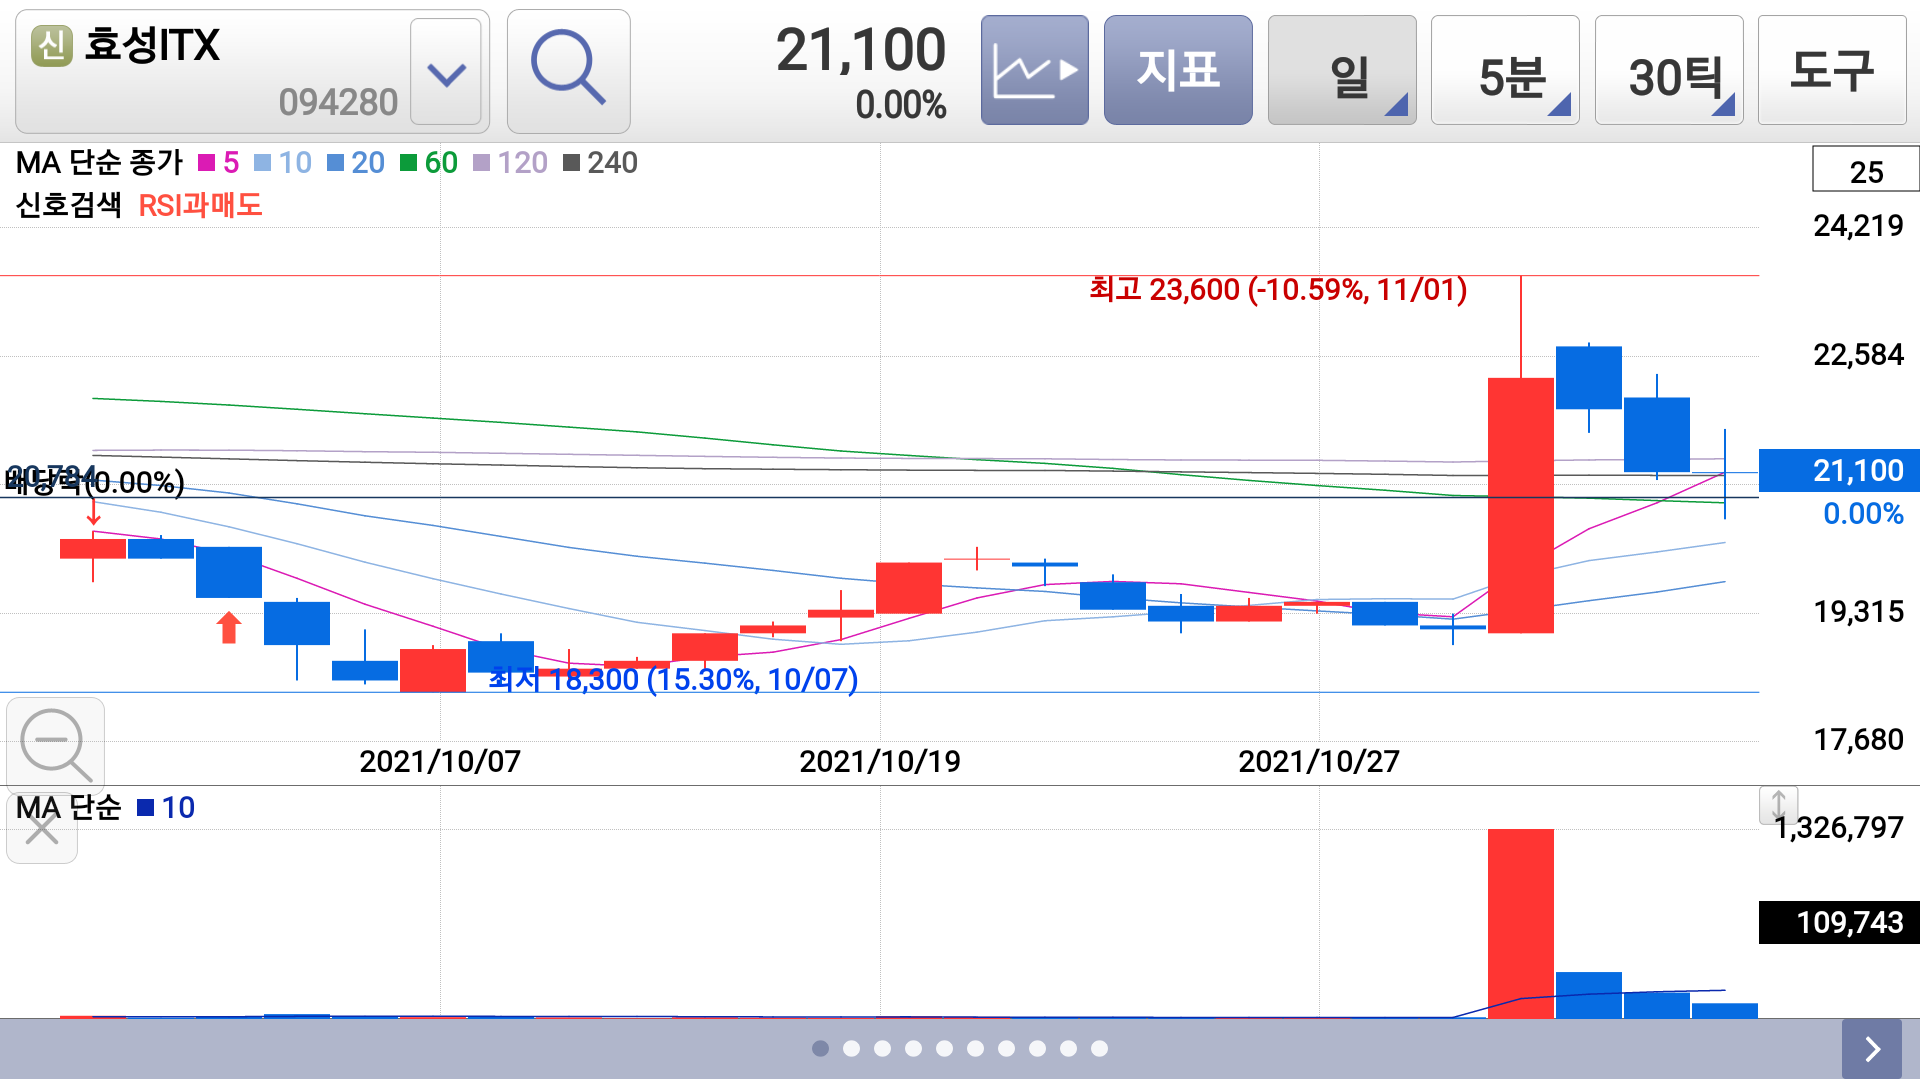The width and height of the screenshot is (1920, 1080).
Task: Click the magnifying glass stock search icon
Action: 568,70
